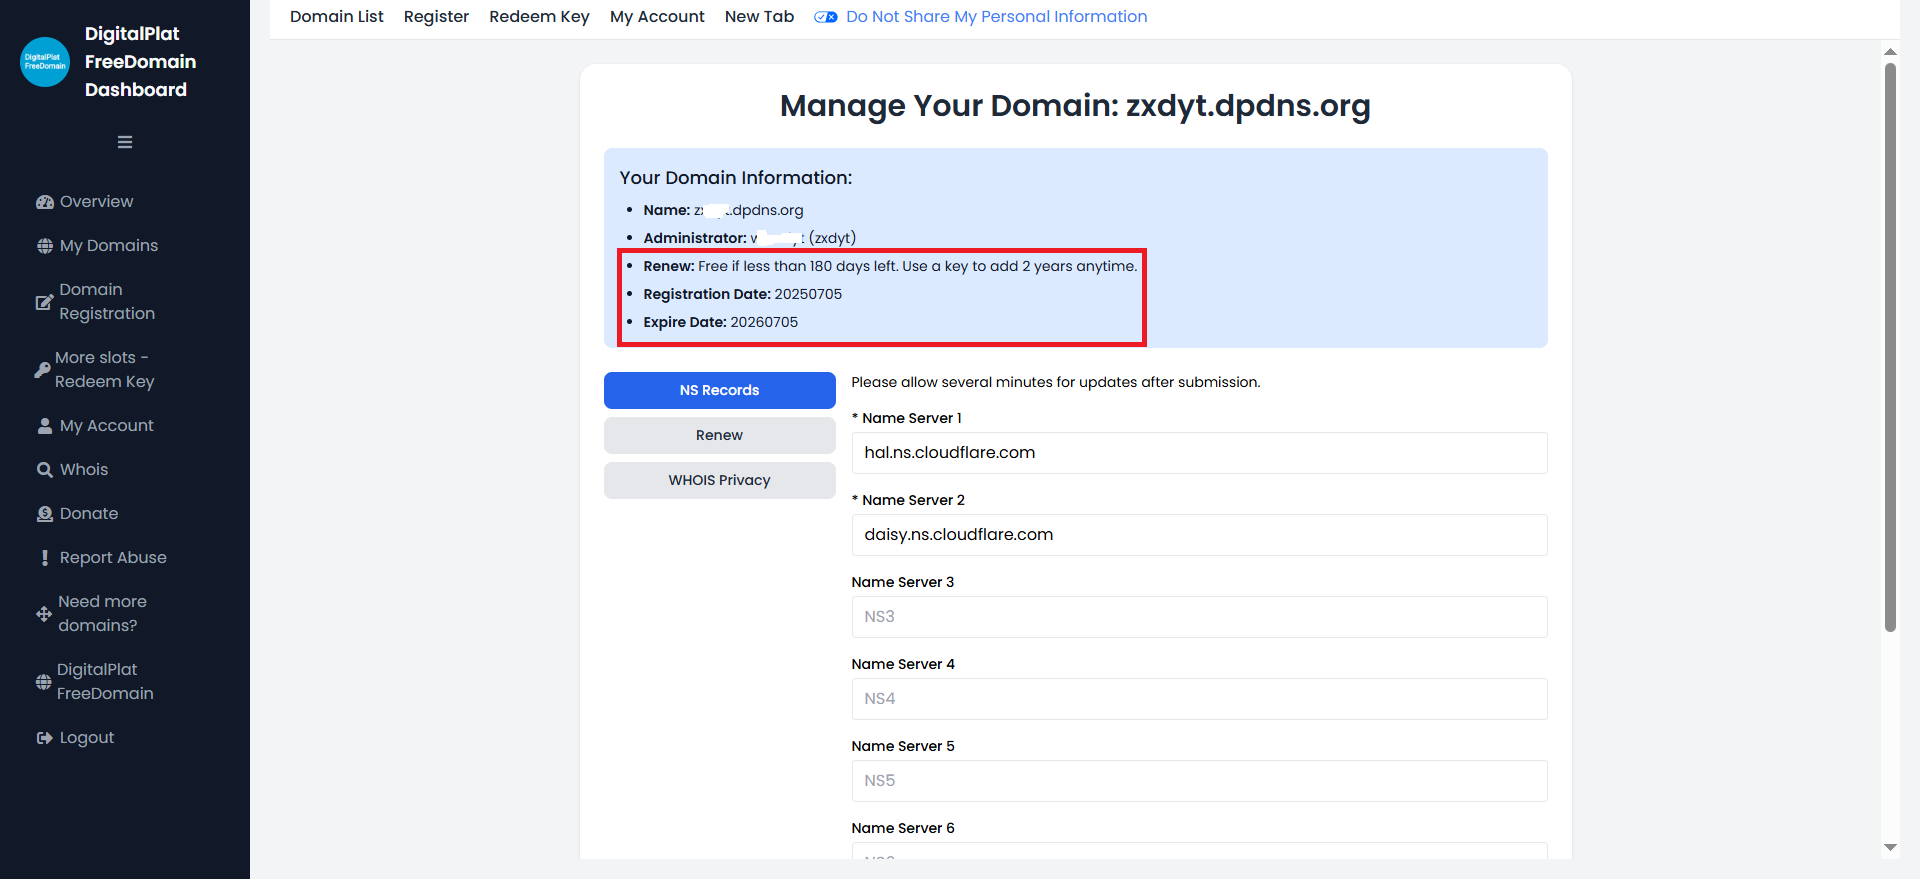The height and width of the screenshot is (879, 1920).
Task: Open Redeem Key in top navigation
Action: [x=539, y=17]
